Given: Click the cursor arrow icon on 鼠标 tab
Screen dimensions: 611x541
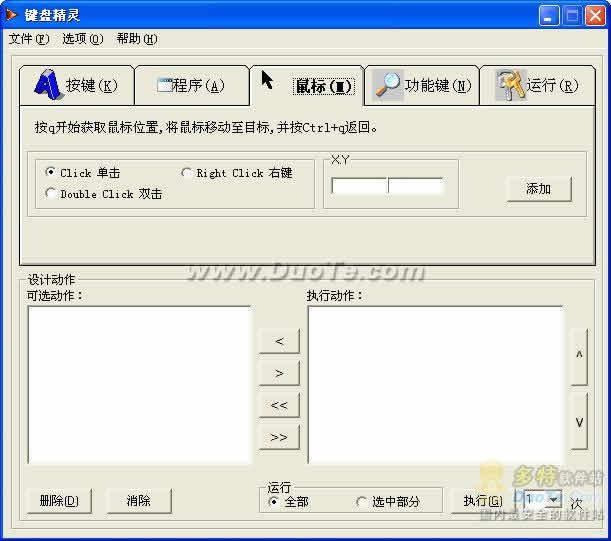Looking at the screenshot, I should pyautogui.click(x=267, y=80).
